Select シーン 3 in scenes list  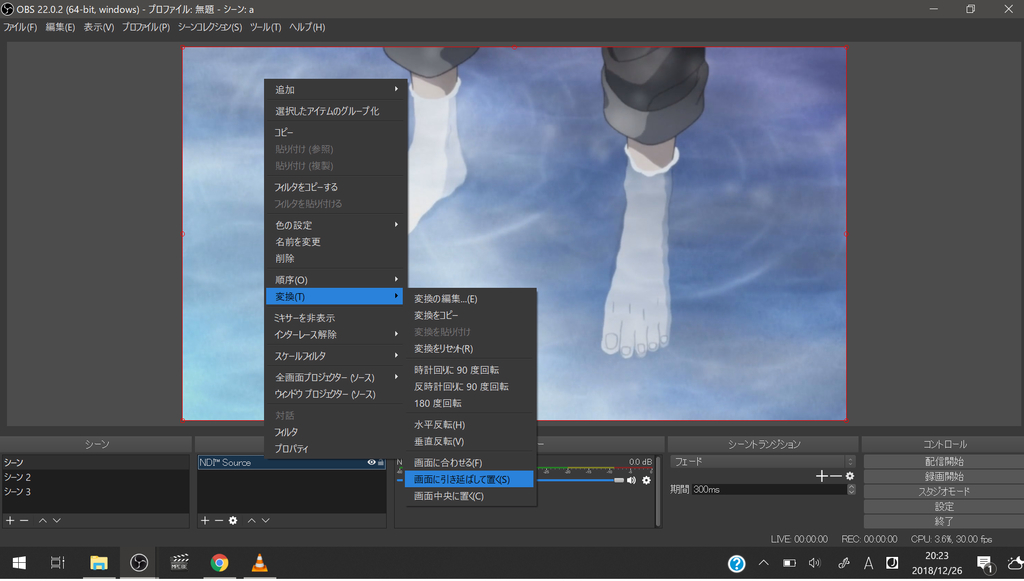tap(96, 492)
